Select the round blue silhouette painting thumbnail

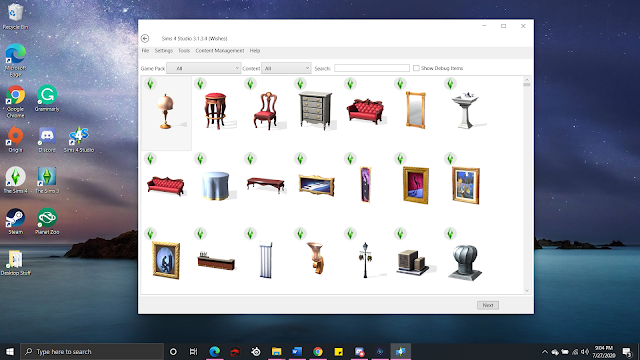point(166,260)
